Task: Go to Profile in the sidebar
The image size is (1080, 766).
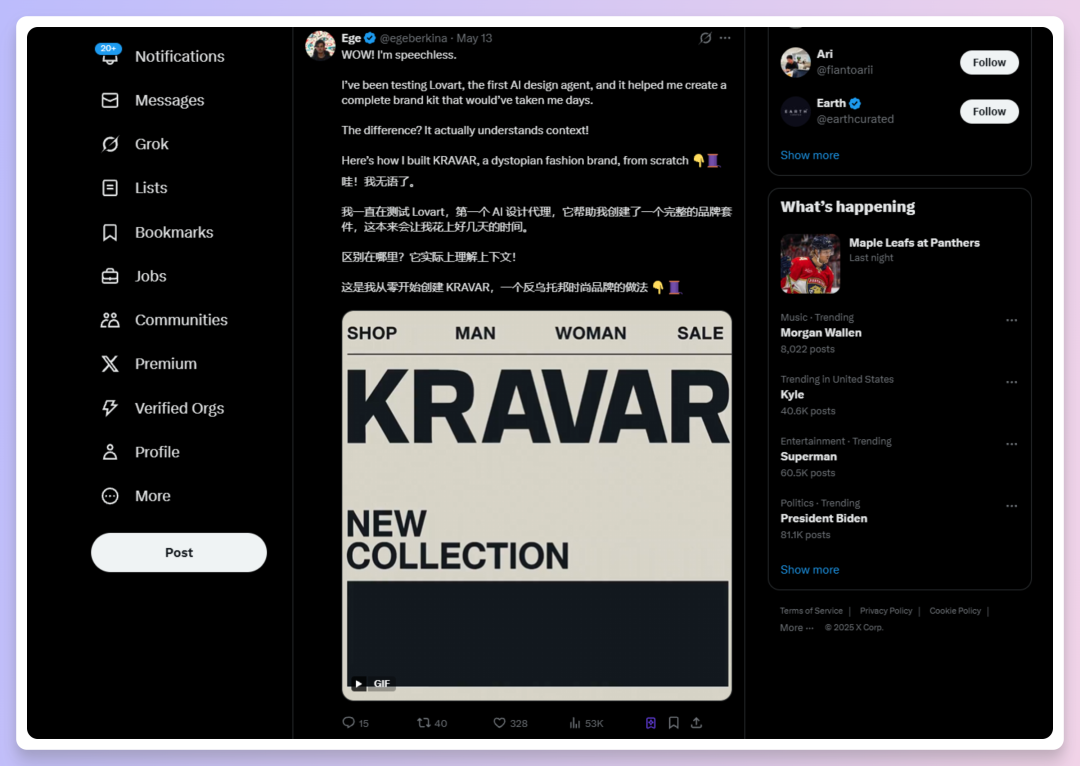Action: click(157, 452)
